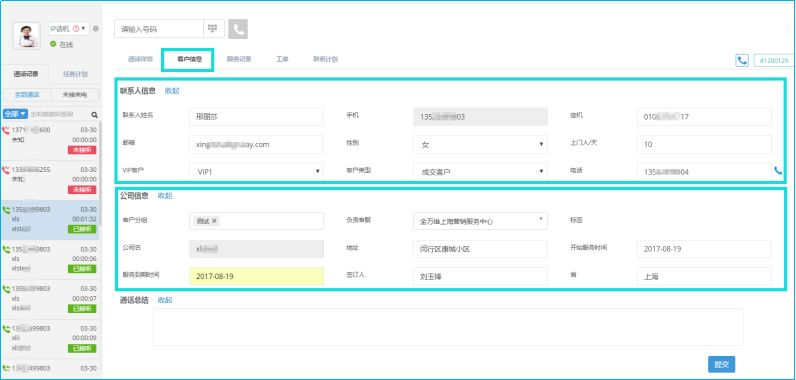Collapse the 联系人信息 section via 收起
Image resolution: width=796 pixels, height=380 pixels.
point(172,91)
